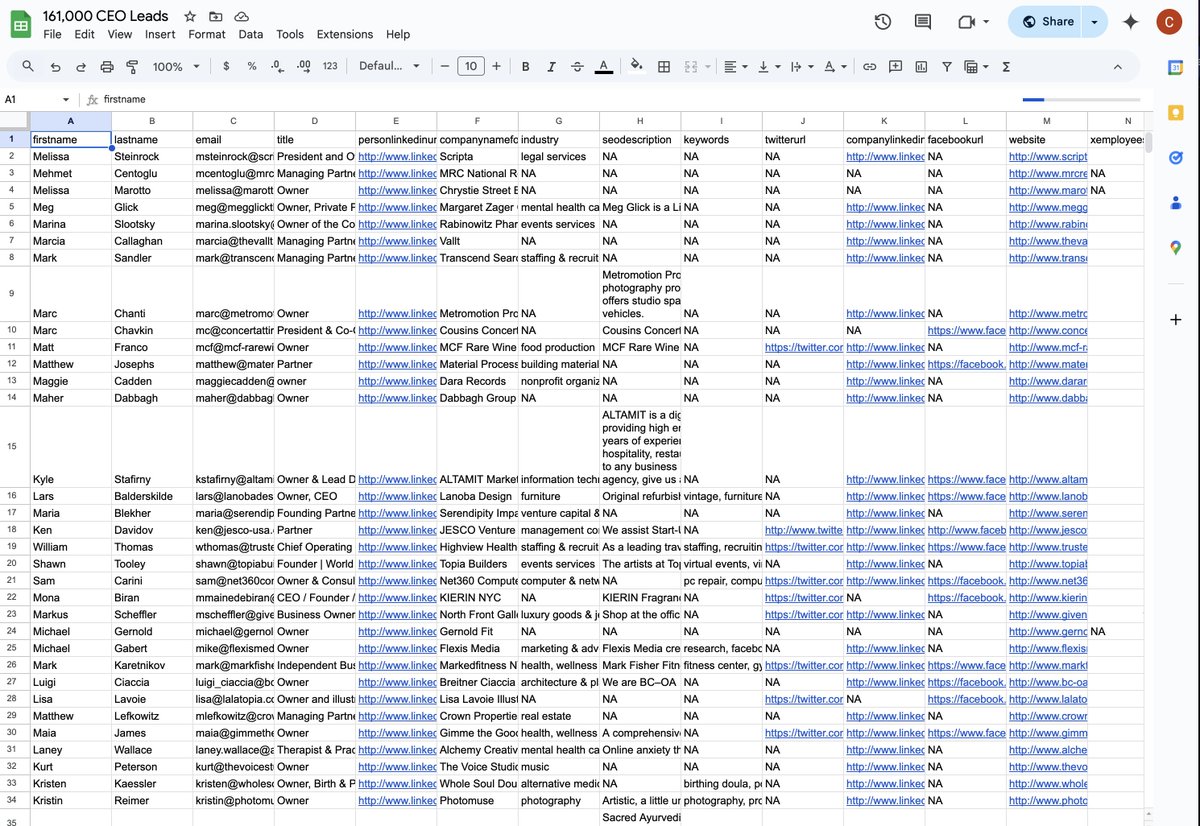Open the zoom 100% dropdown
The width and height of the screenshot is (1200, 826).
[176, 66]
